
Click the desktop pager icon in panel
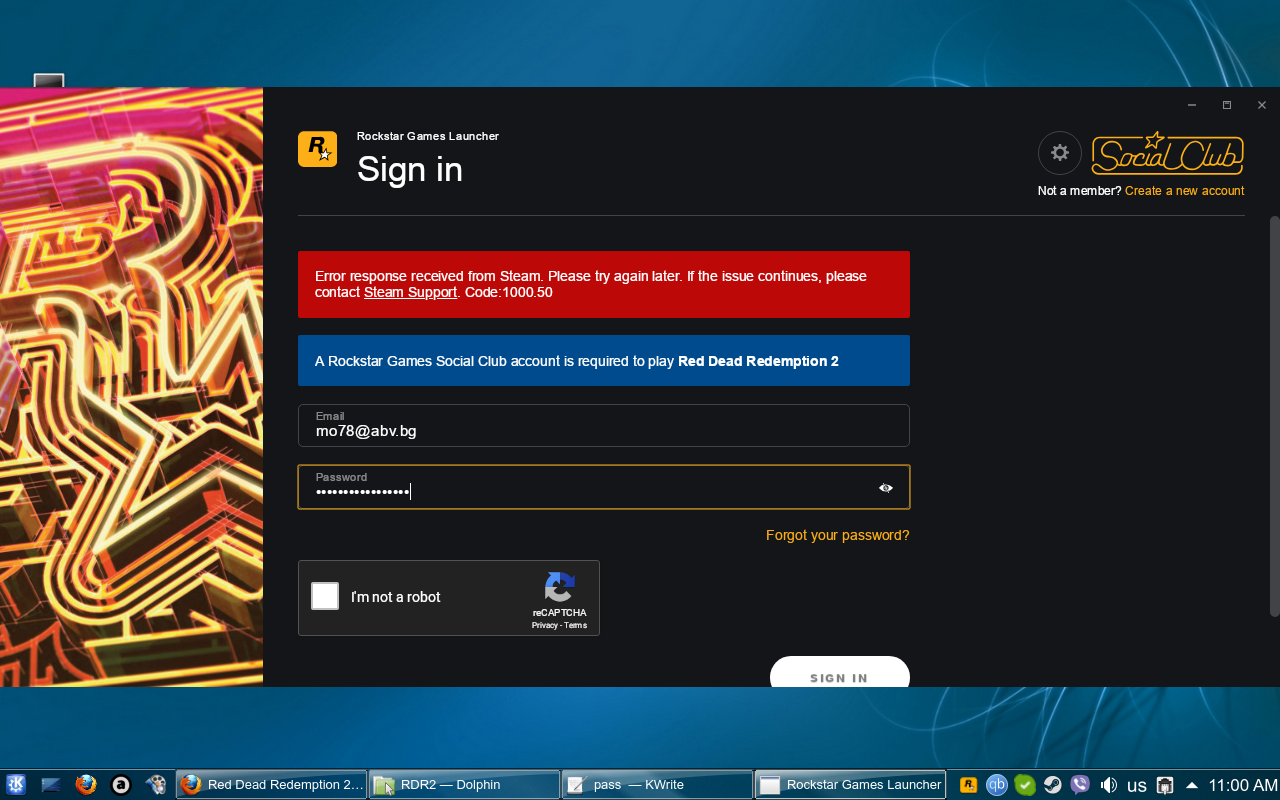tap(51, 785)
